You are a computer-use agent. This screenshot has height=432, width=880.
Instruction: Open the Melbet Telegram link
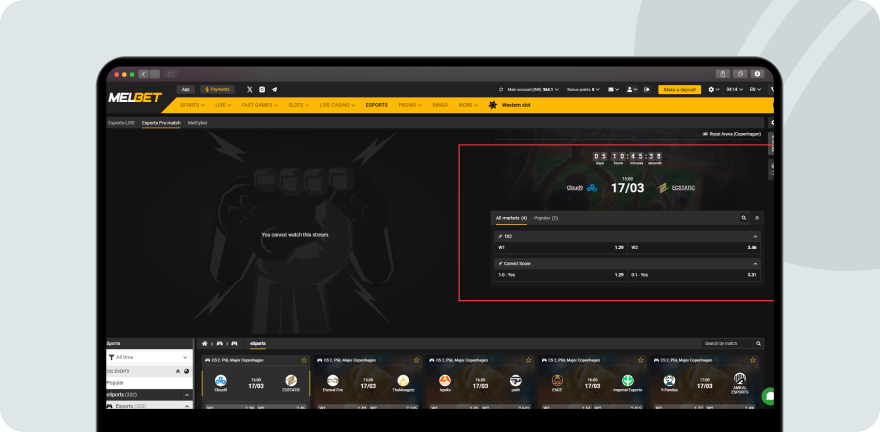[274, 89]
